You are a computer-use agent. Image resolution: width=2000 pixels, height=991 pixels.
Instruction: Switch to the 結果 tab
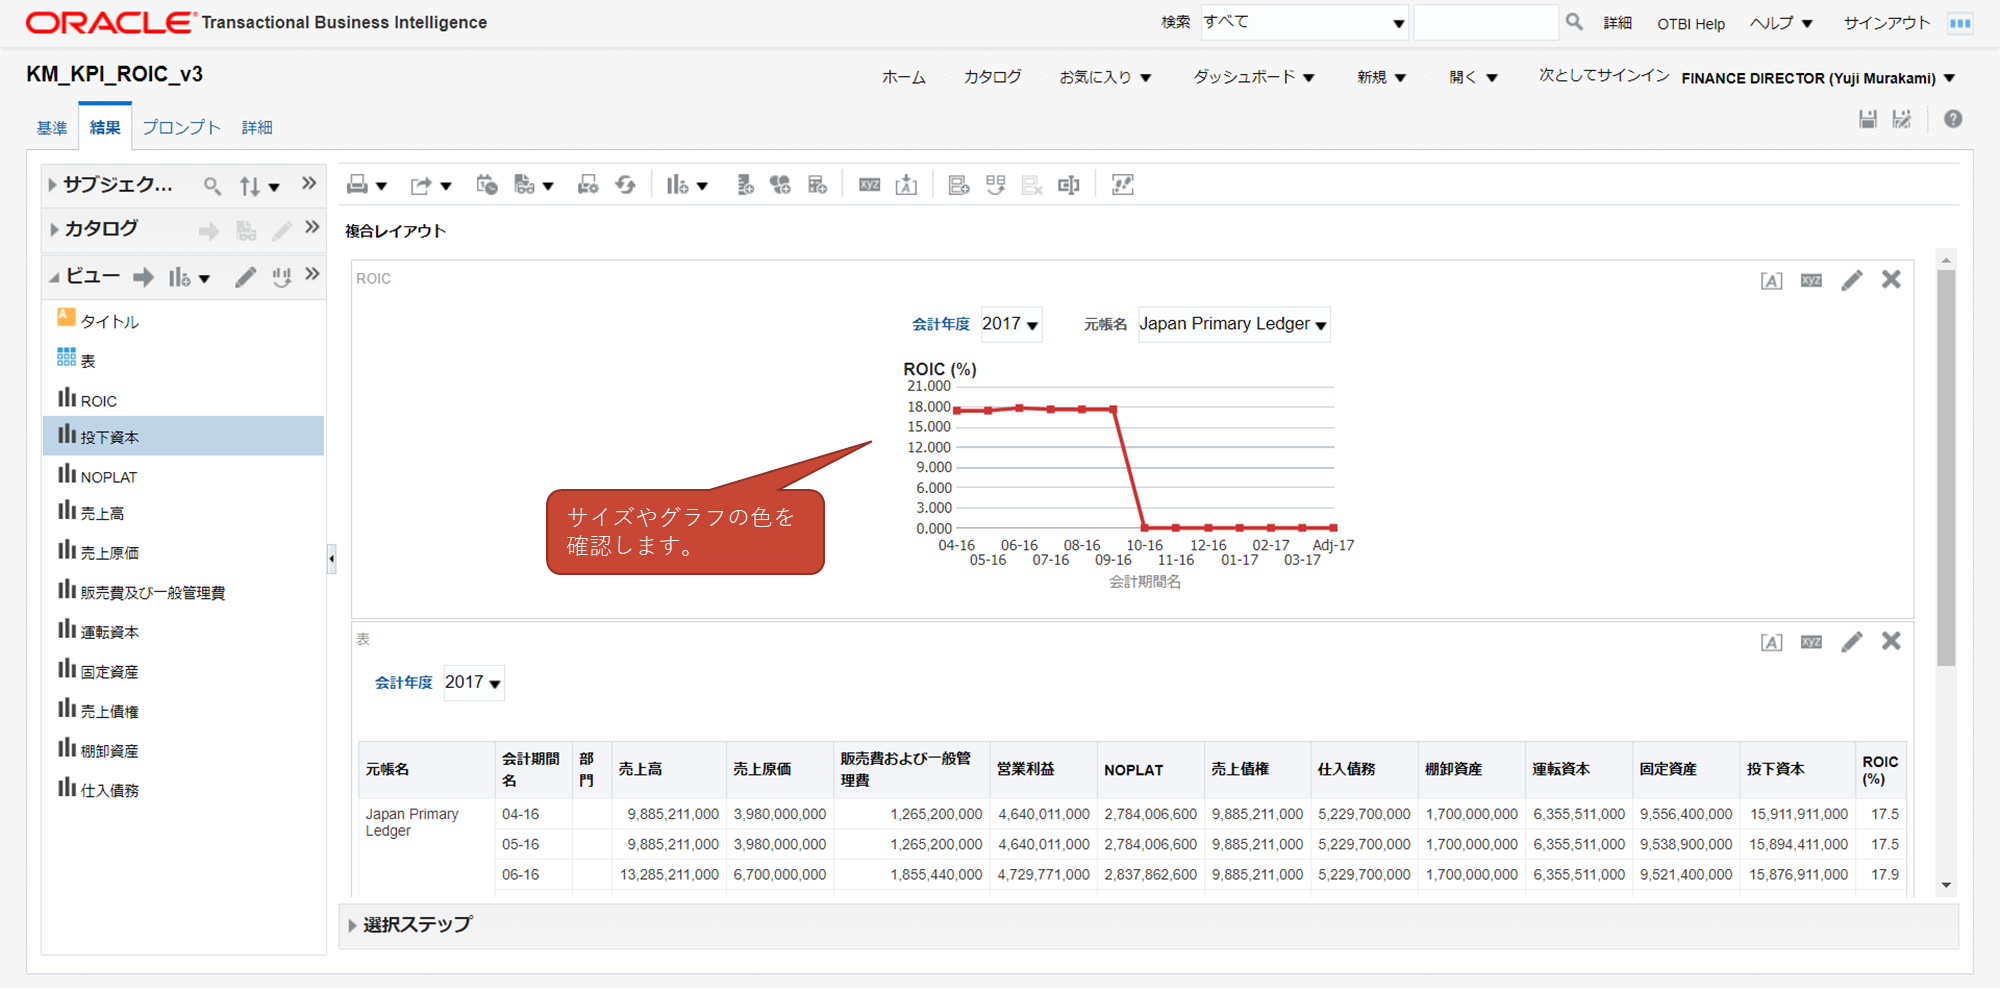[105, 128]
